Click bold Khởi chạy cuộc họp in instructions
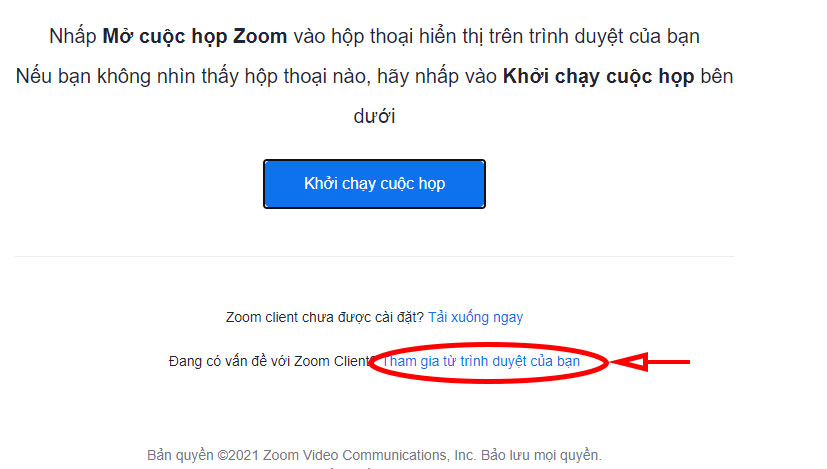This screenshot has width=827, height=469. click(598, 76)
